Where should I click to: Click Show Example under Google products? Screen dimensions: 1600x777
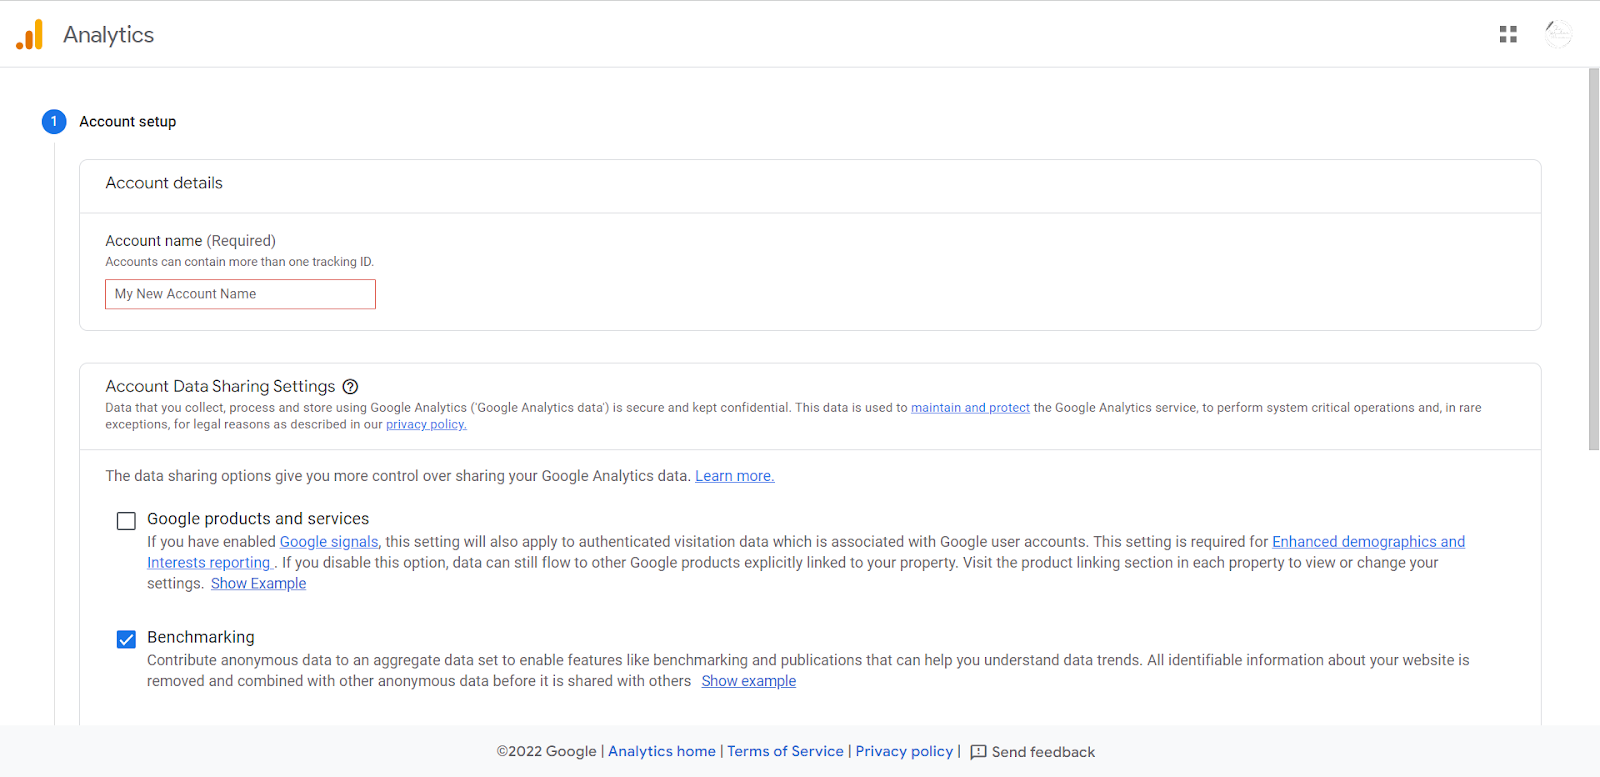pos(258,584)
